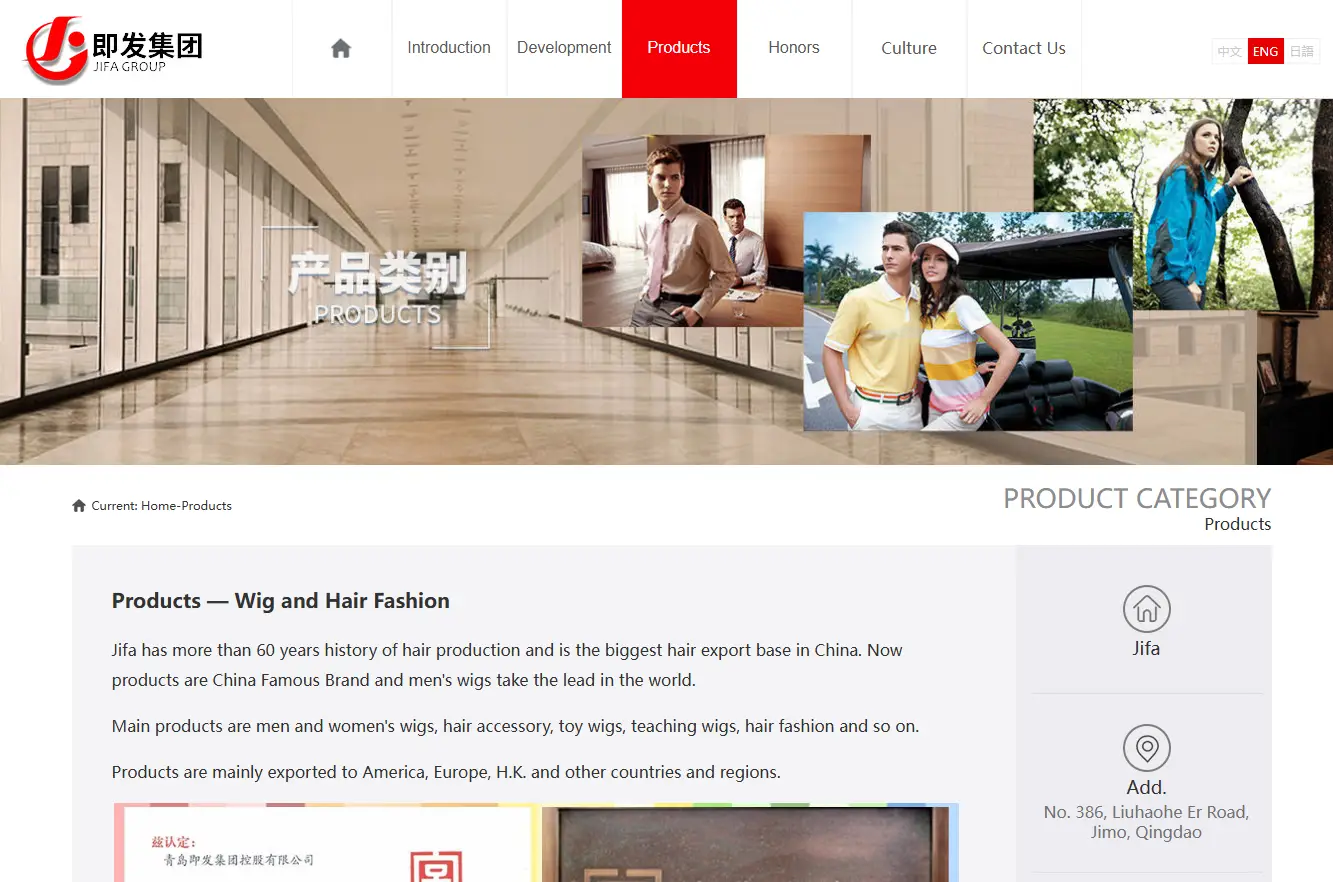
Task: Click the Liuhaohe Er Road address text
Action: click(1146, 822)
